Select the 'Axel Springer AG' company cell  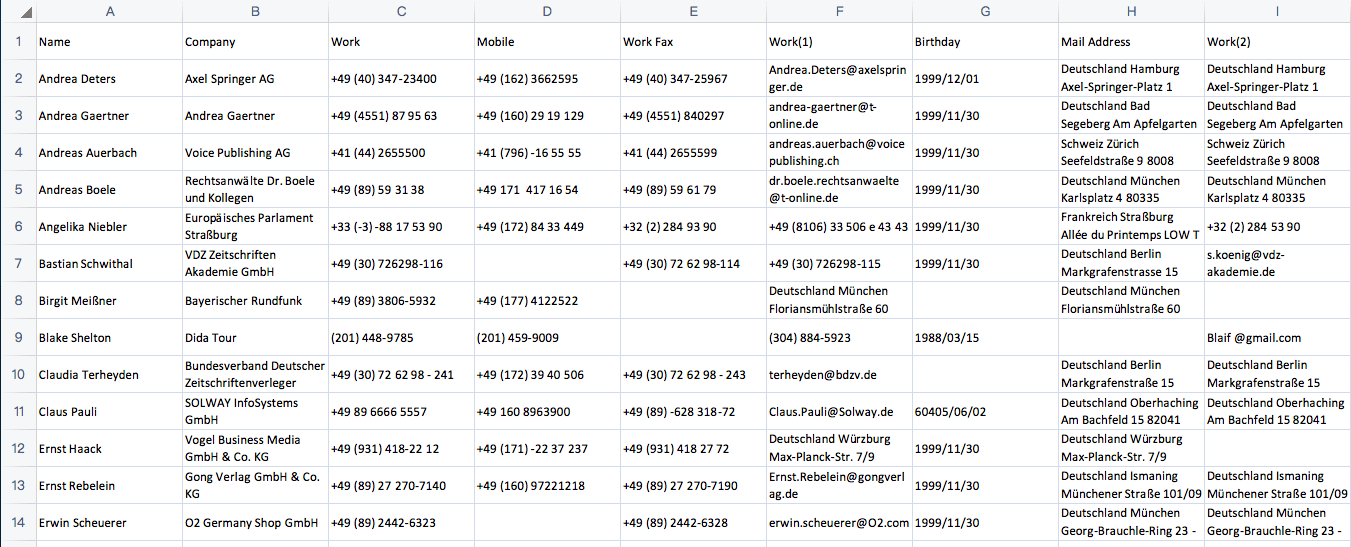255,79
